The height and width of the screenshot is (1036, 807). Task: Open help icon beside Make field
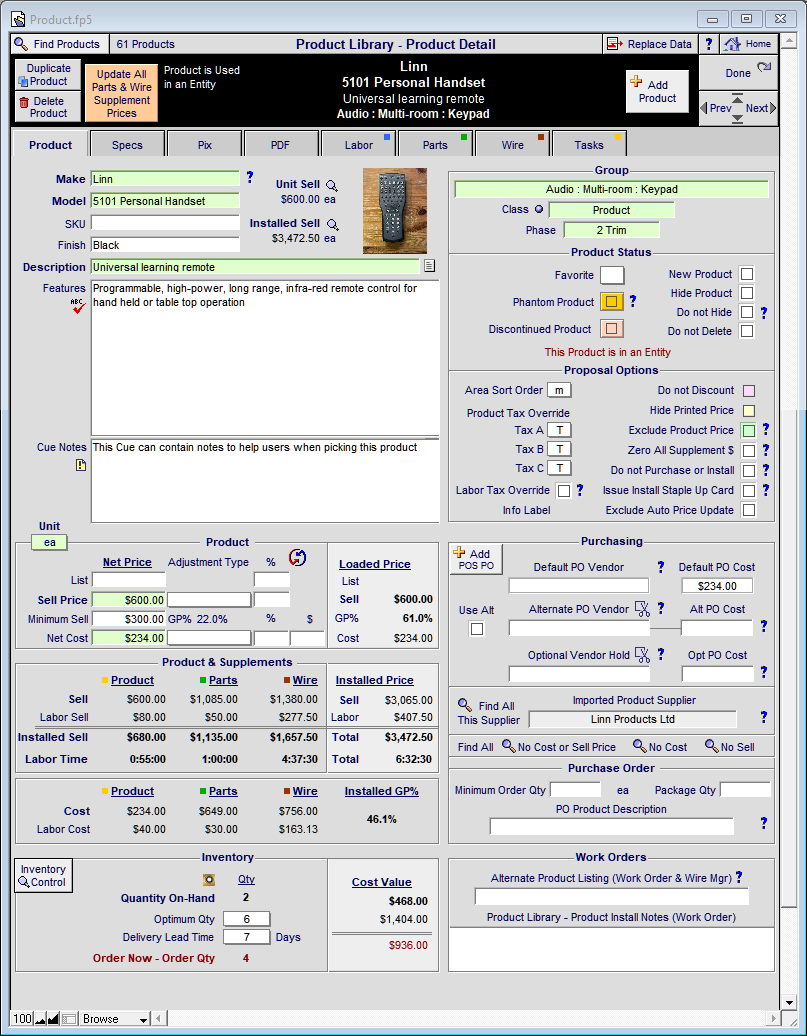pos(249,177)
